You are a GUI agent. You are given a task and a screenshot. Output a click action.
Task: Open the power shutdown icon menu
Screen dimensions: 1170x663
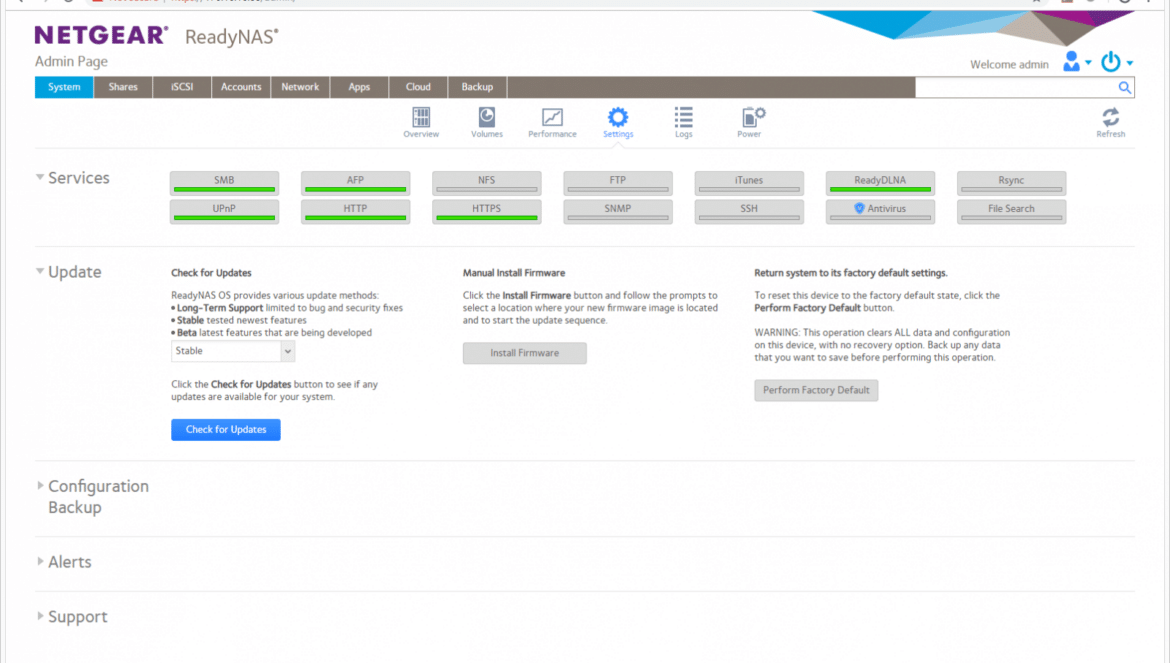click(1111, 61)
